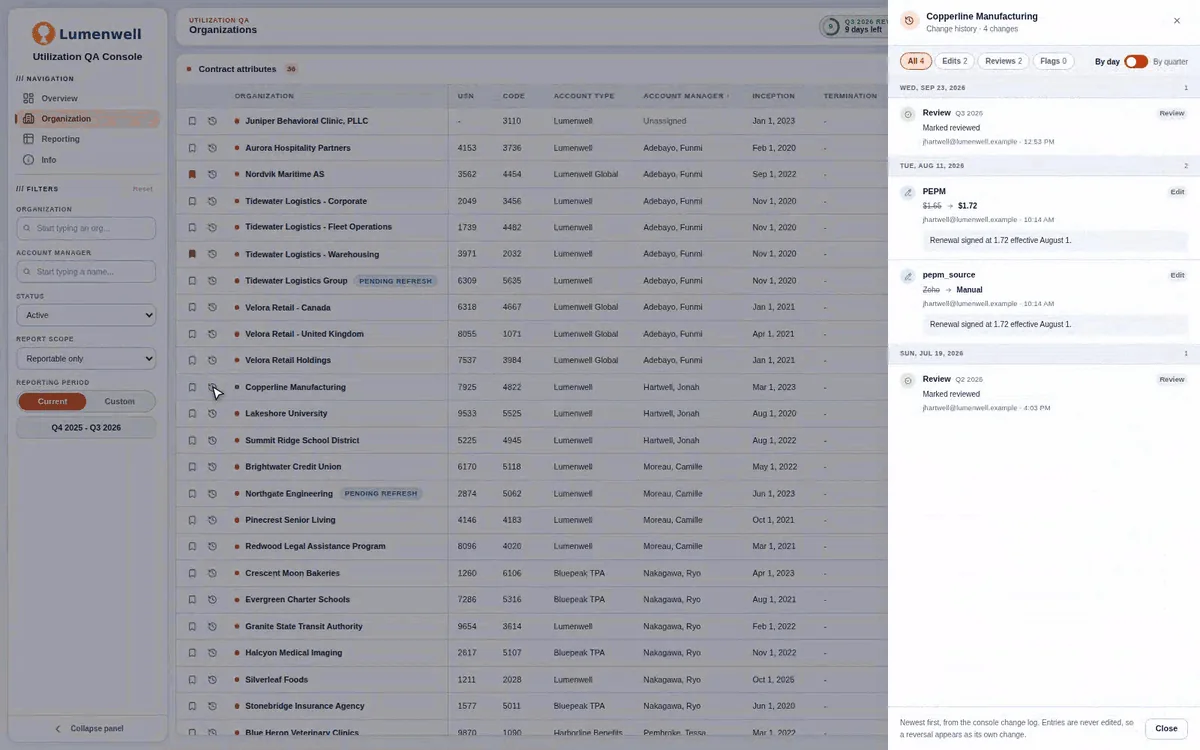
Task: Close the change history panel with X
Action: (1176, 21)
